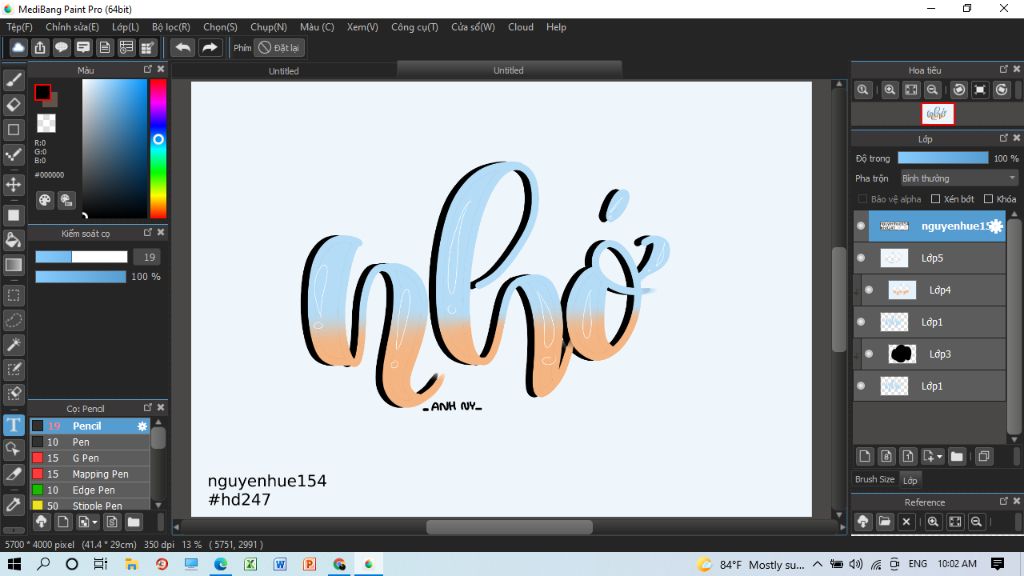The image size is (1024, 576).
Task: Select the Operation tool with cursor icon
Action: (14, 449)
